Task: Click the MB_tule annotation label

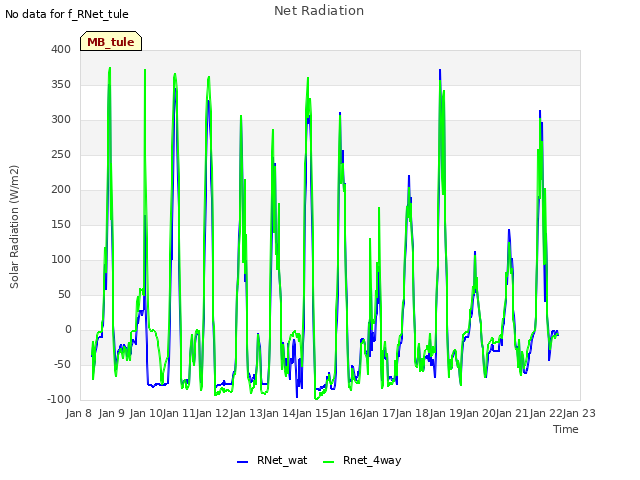Action: (111, 41)
